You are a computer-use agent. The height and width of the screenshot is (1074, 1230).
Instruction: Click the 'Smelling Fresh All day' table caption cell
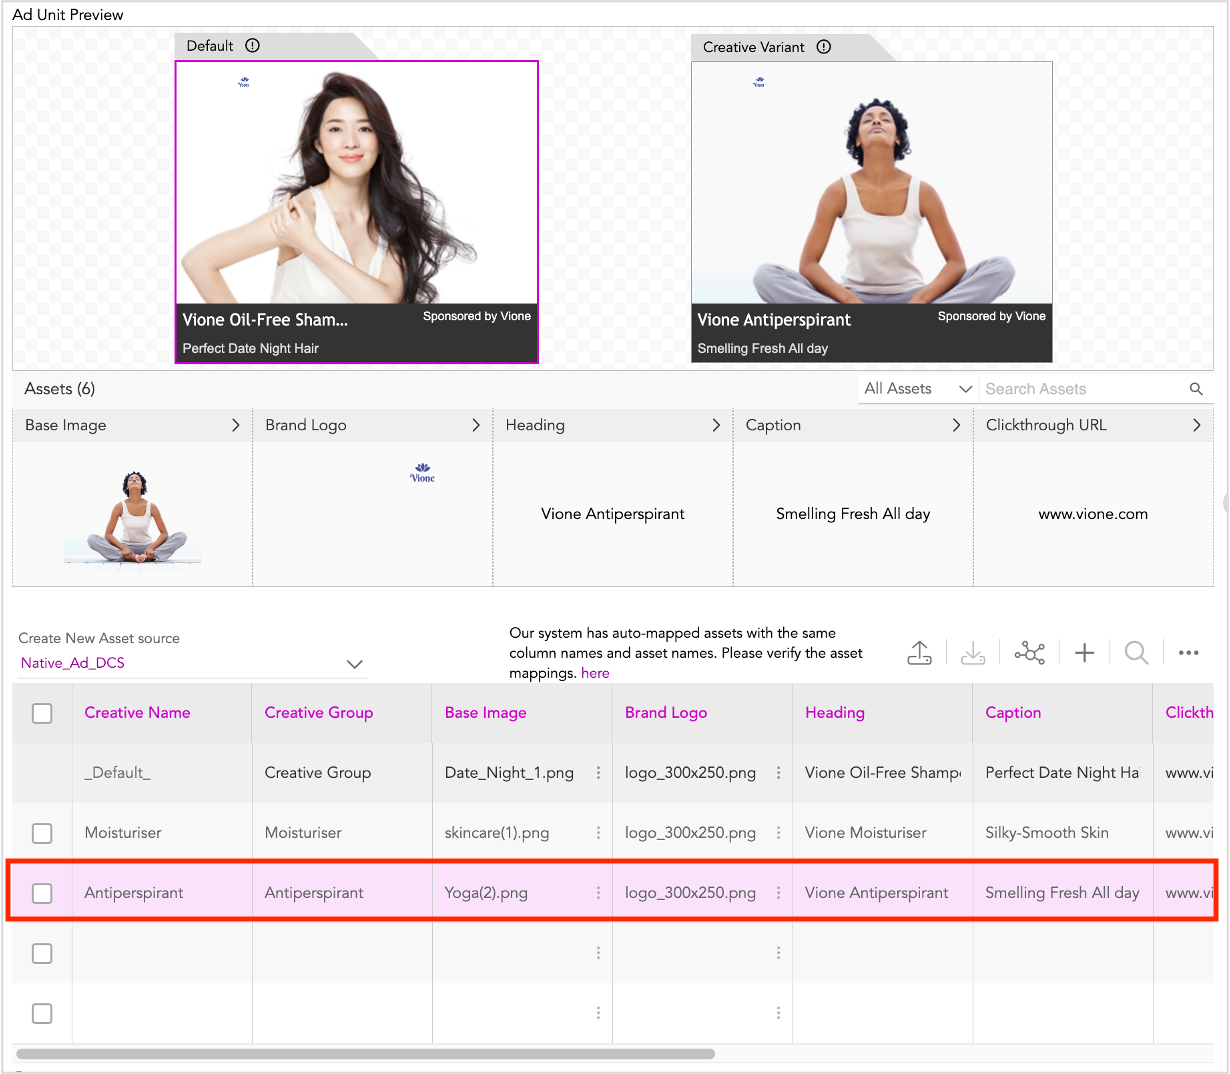1062,893
